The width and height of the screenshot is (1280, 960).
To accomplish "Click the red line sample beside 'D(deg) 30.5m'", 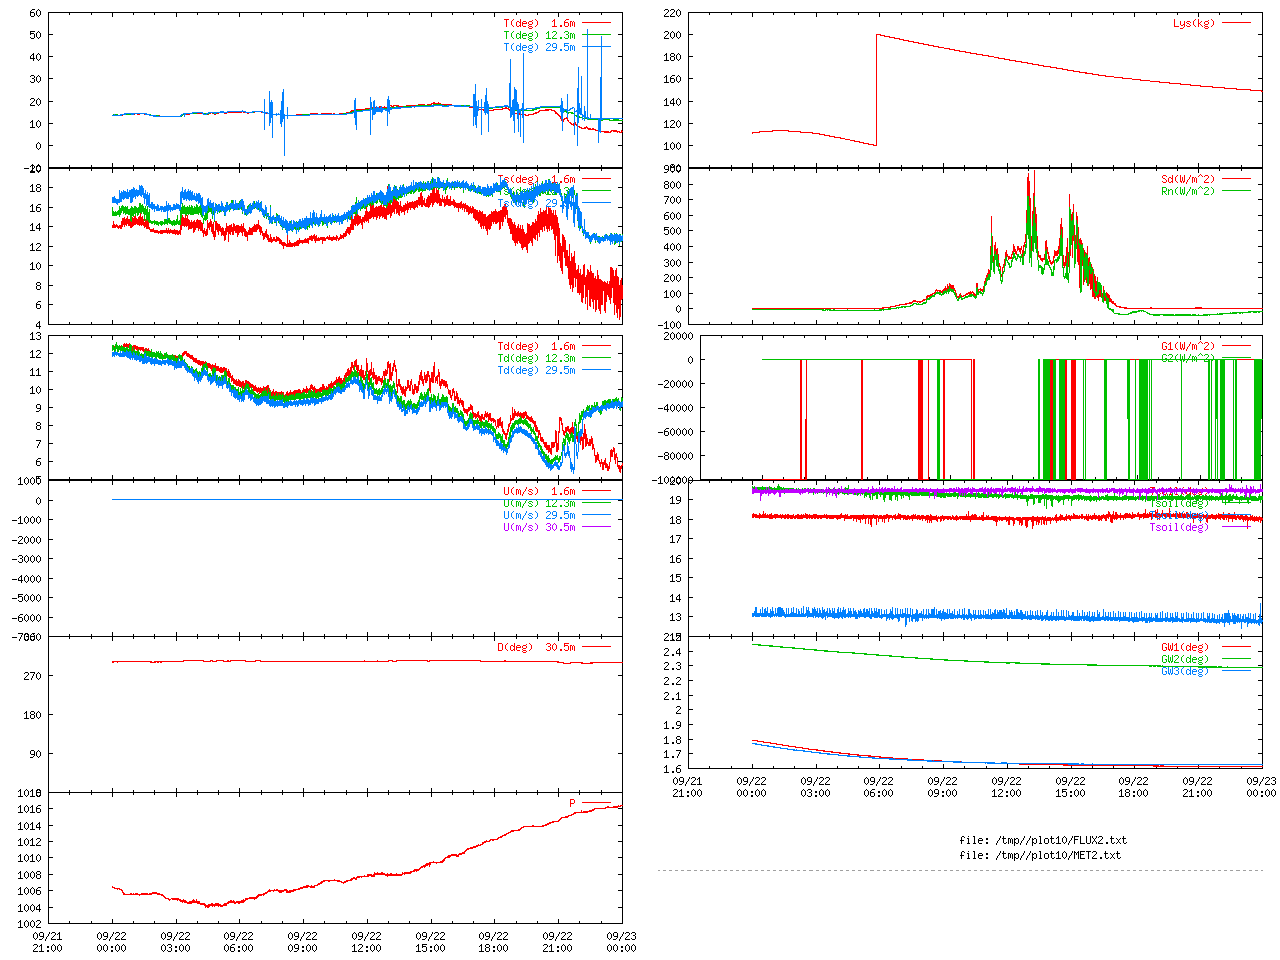I will click(x=596, y=647).
